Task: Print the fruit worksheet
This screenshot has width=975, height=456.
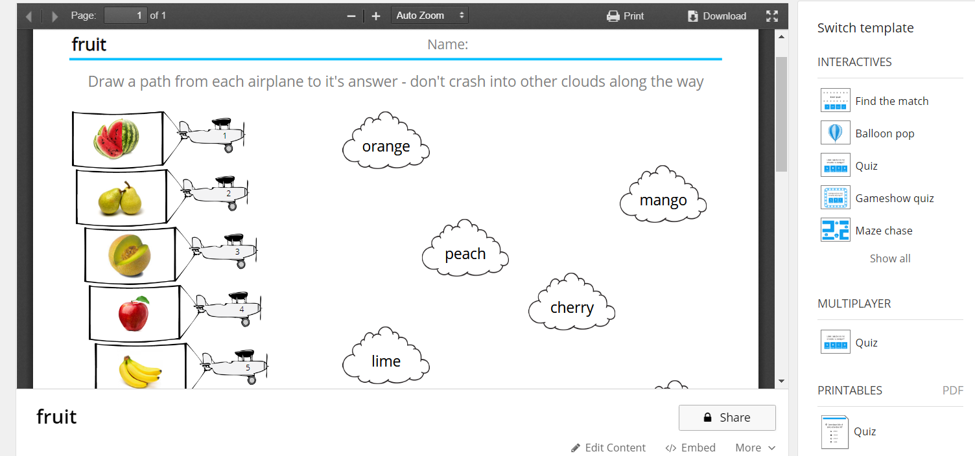Action: (625, 16)
